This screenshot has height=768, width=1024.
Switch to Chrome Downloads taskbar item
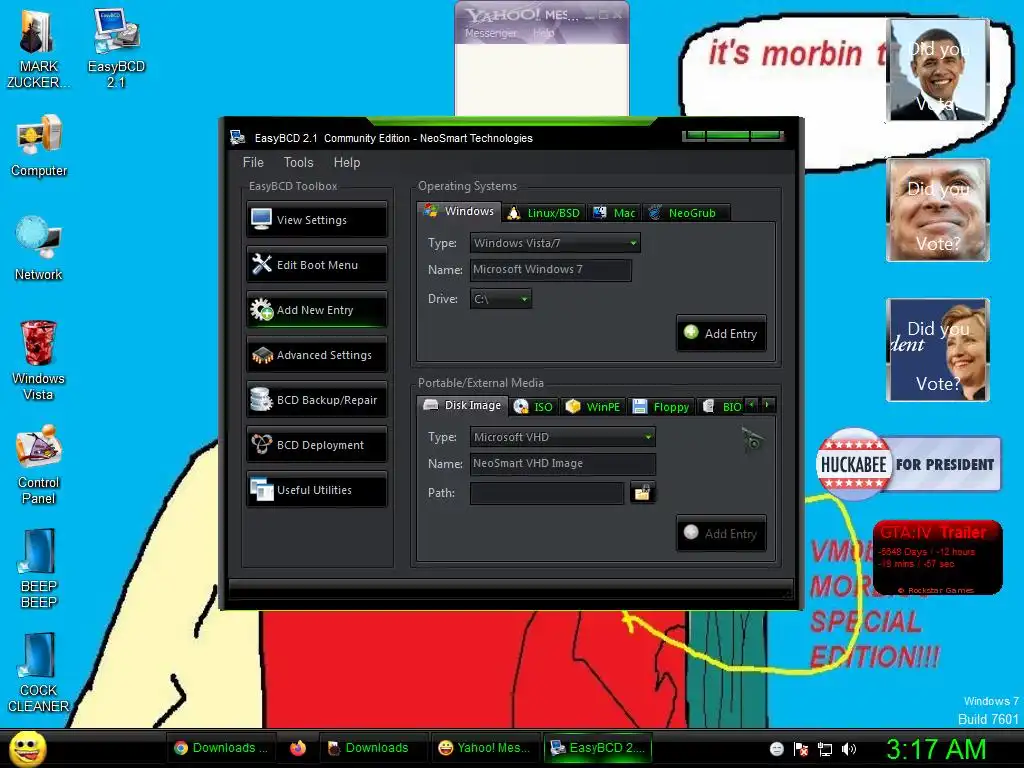221,748
